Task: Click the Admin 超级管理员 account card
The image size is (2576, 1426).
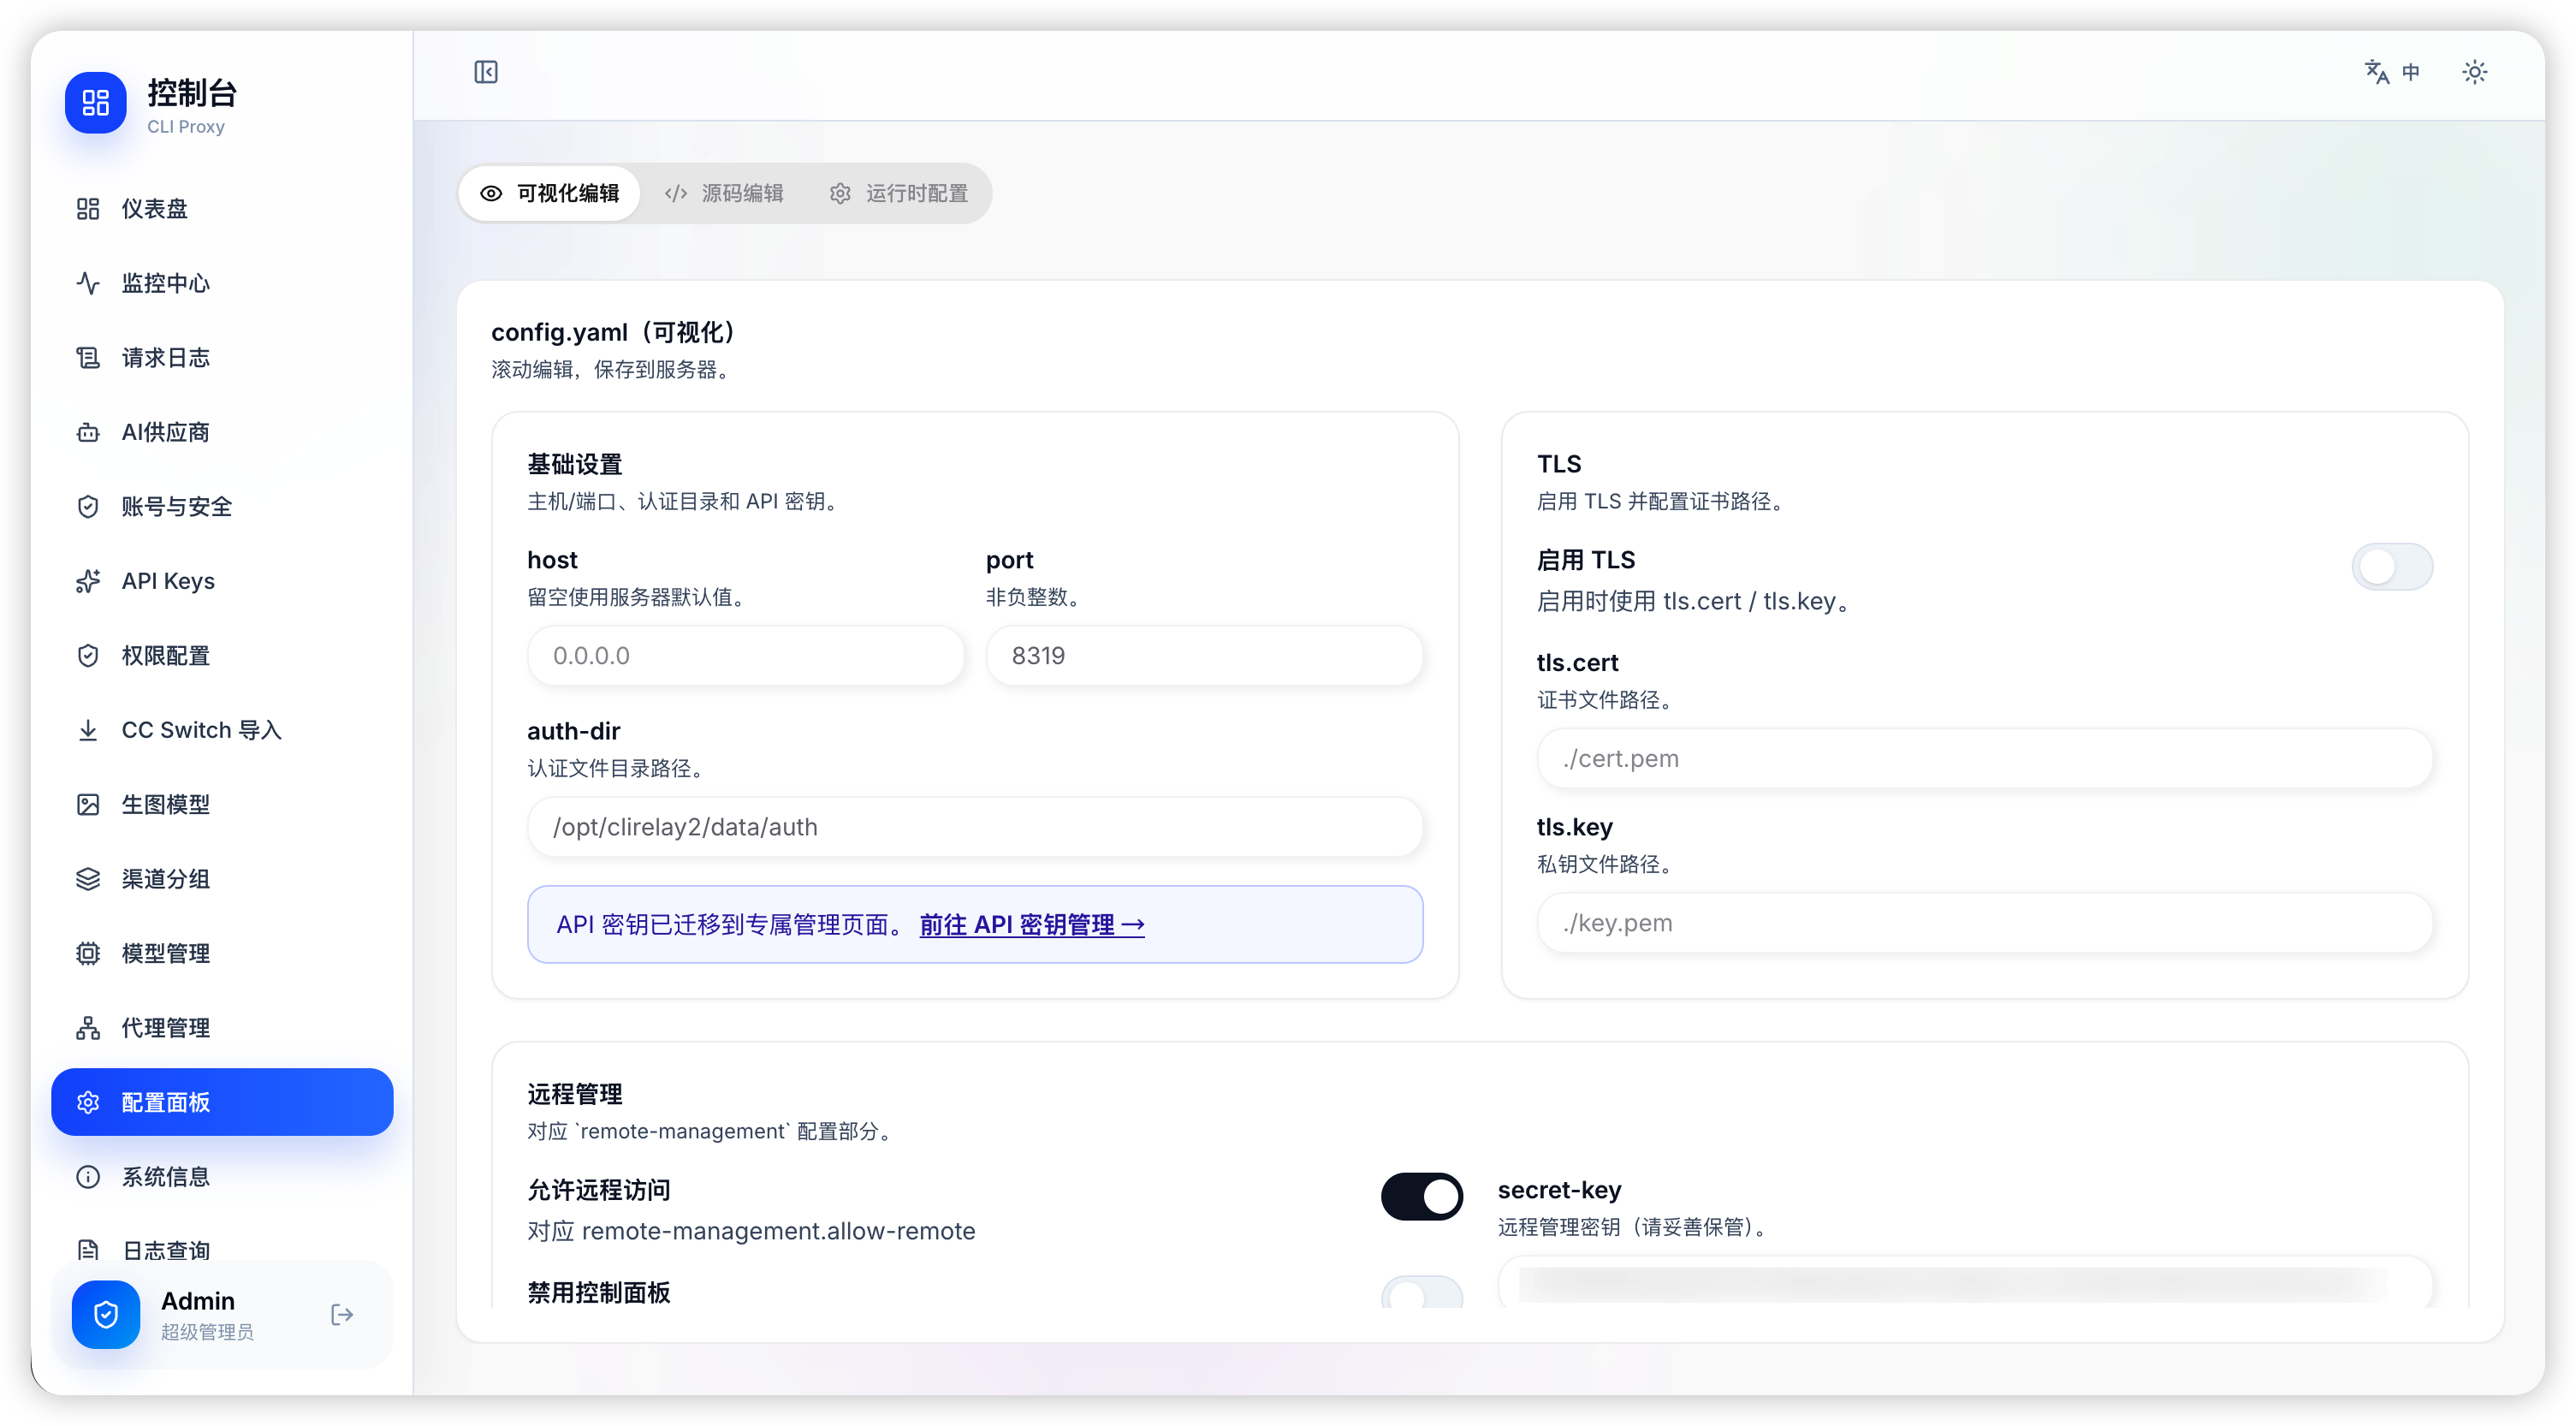Action: point(222,1314)
